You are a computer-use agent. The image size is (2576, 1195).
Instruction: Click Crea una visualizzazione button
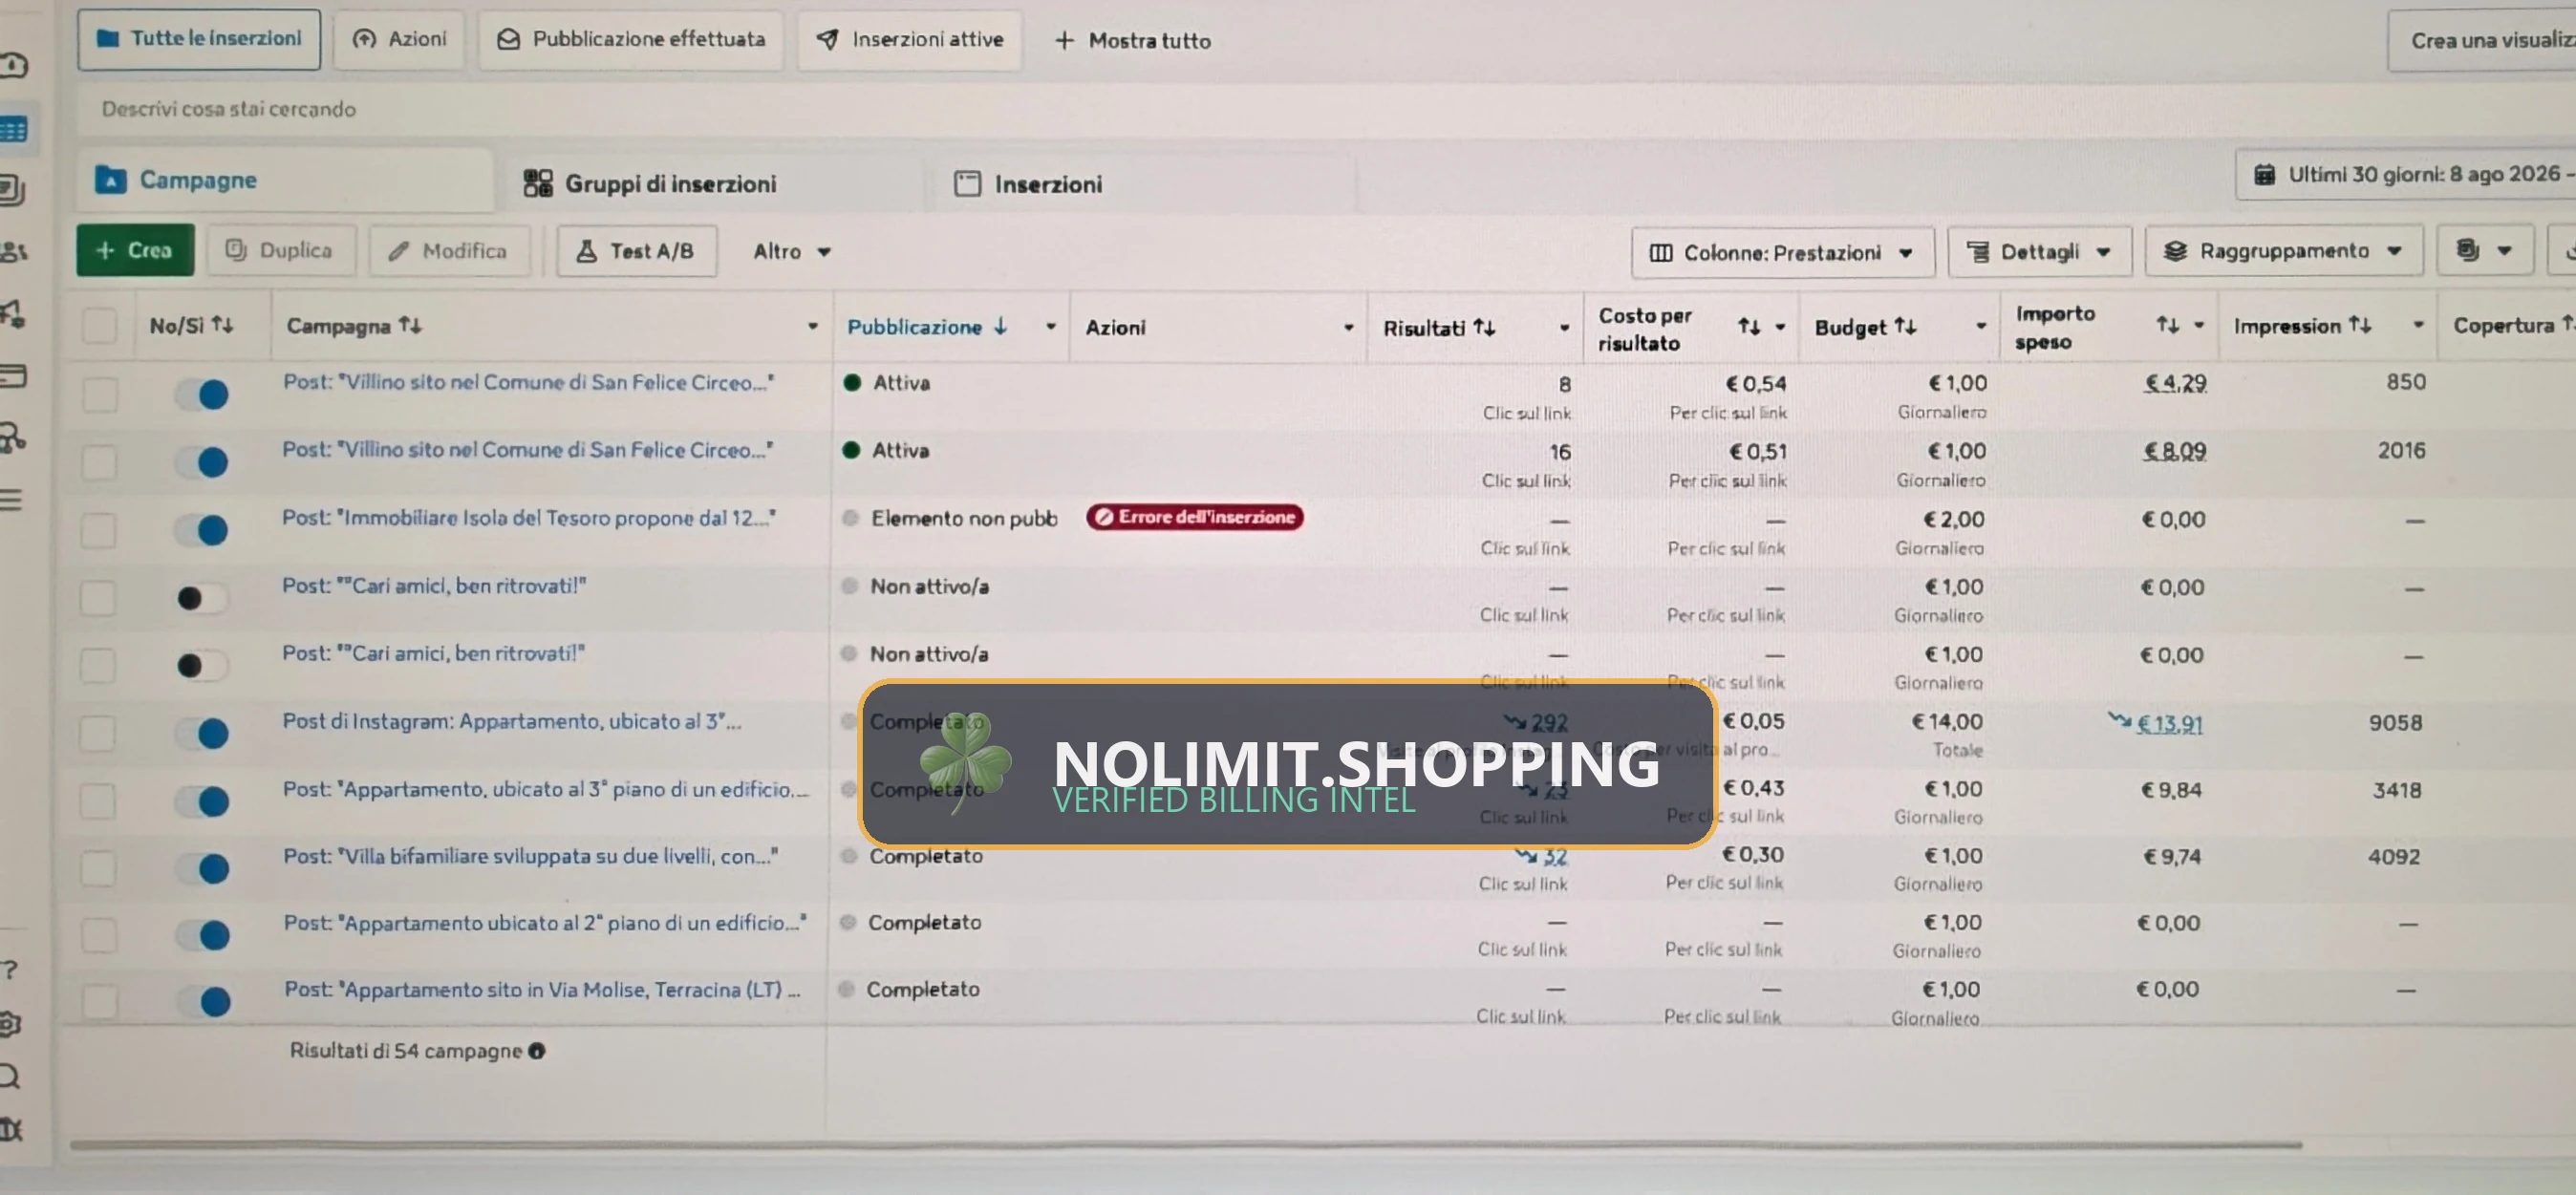2482,40
